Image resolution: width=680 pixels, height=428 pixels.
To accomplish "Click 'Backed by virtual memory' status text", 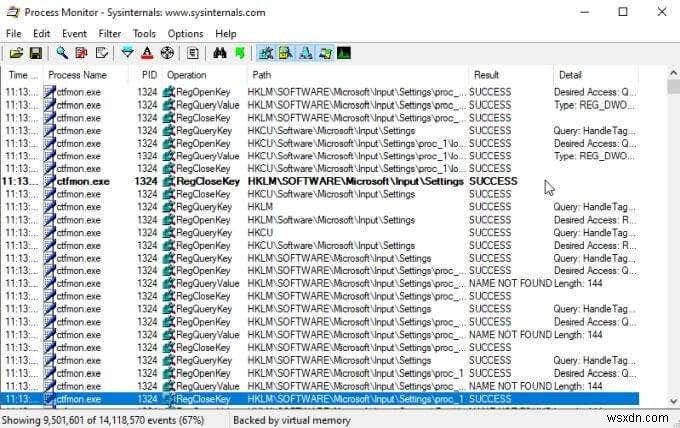I will (x=292, y=420).
